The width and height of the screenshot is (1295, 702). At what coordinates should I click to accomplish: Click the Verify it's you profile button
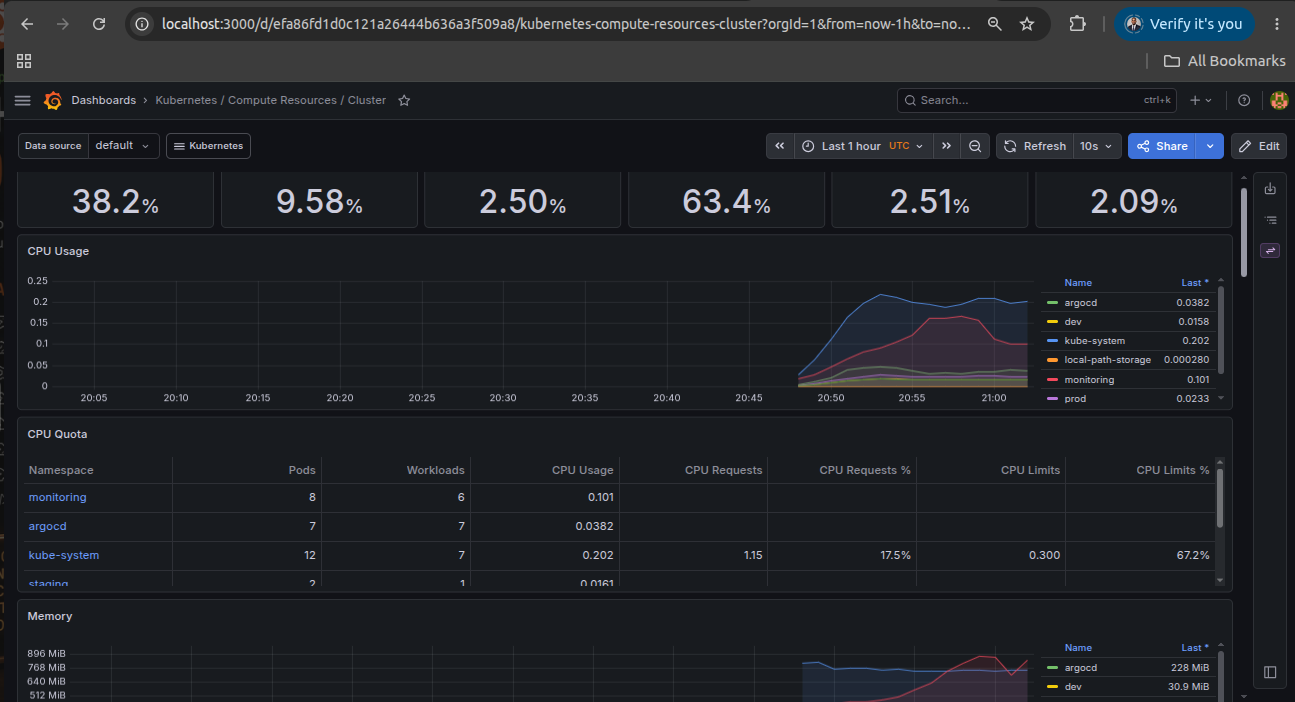tap(1184, 24)
